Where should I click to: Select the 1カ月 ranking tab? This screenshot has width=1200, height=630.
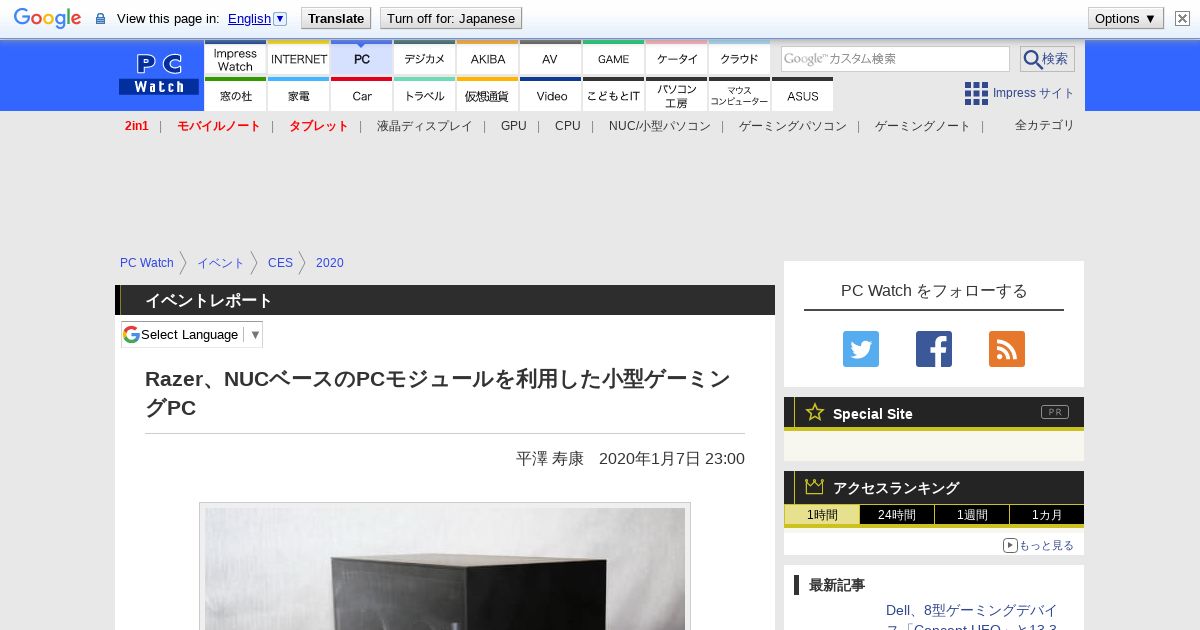click(1046, 515)
